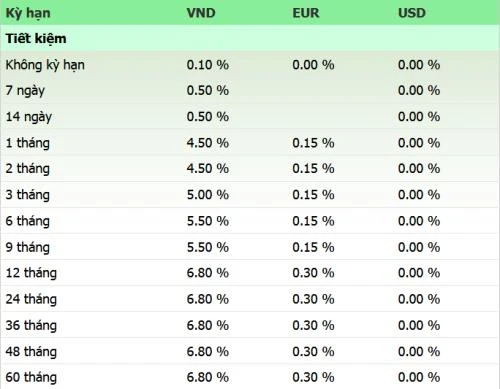Click the 60 tháng term label

point(31,378)
